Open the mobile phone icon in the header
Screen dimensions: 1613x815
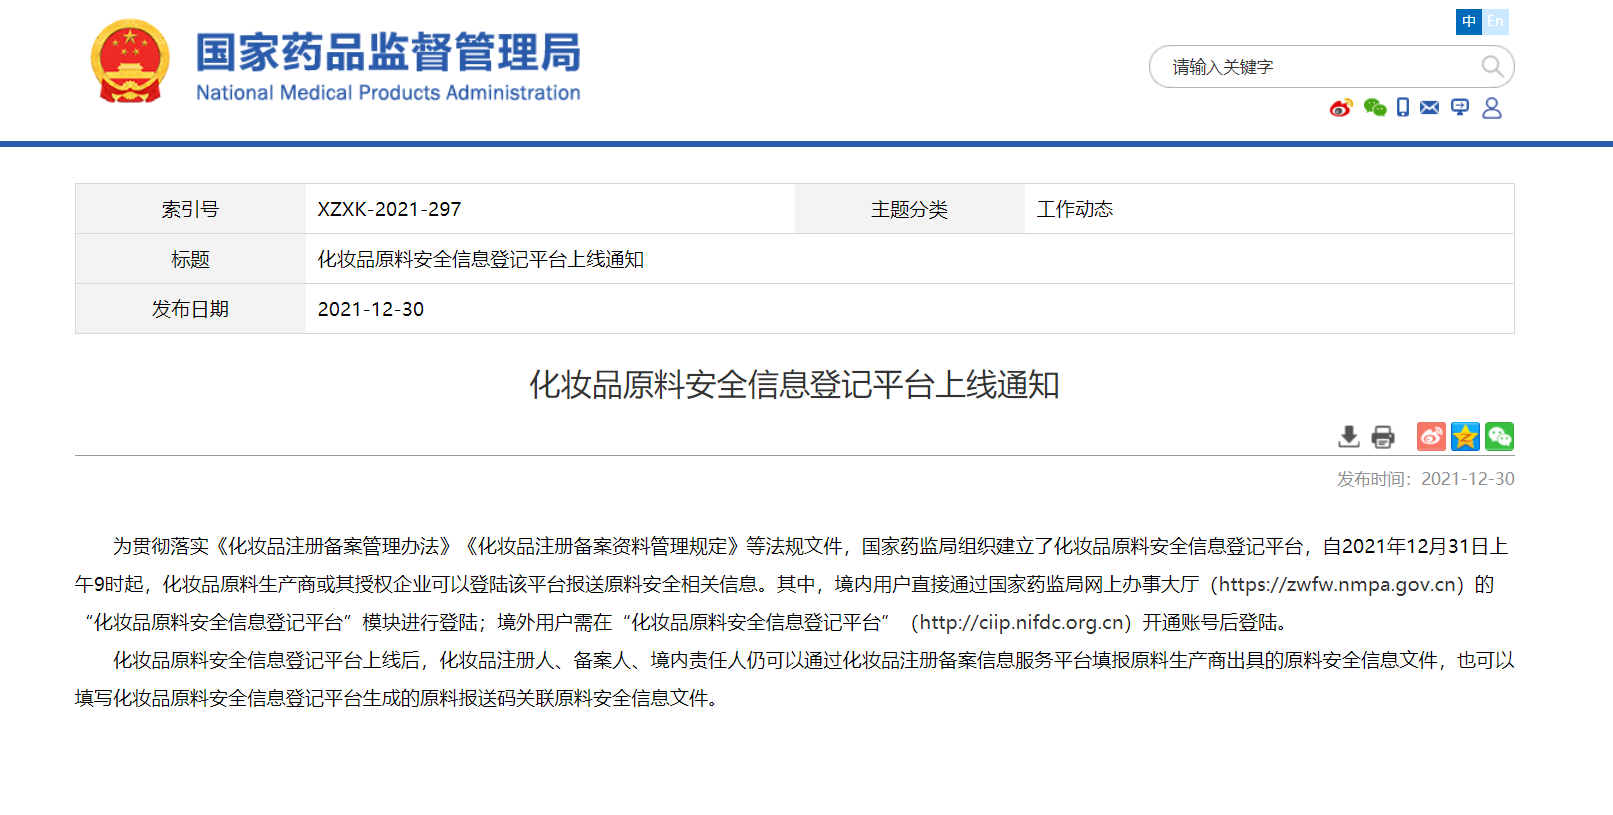pos(1403,108)
